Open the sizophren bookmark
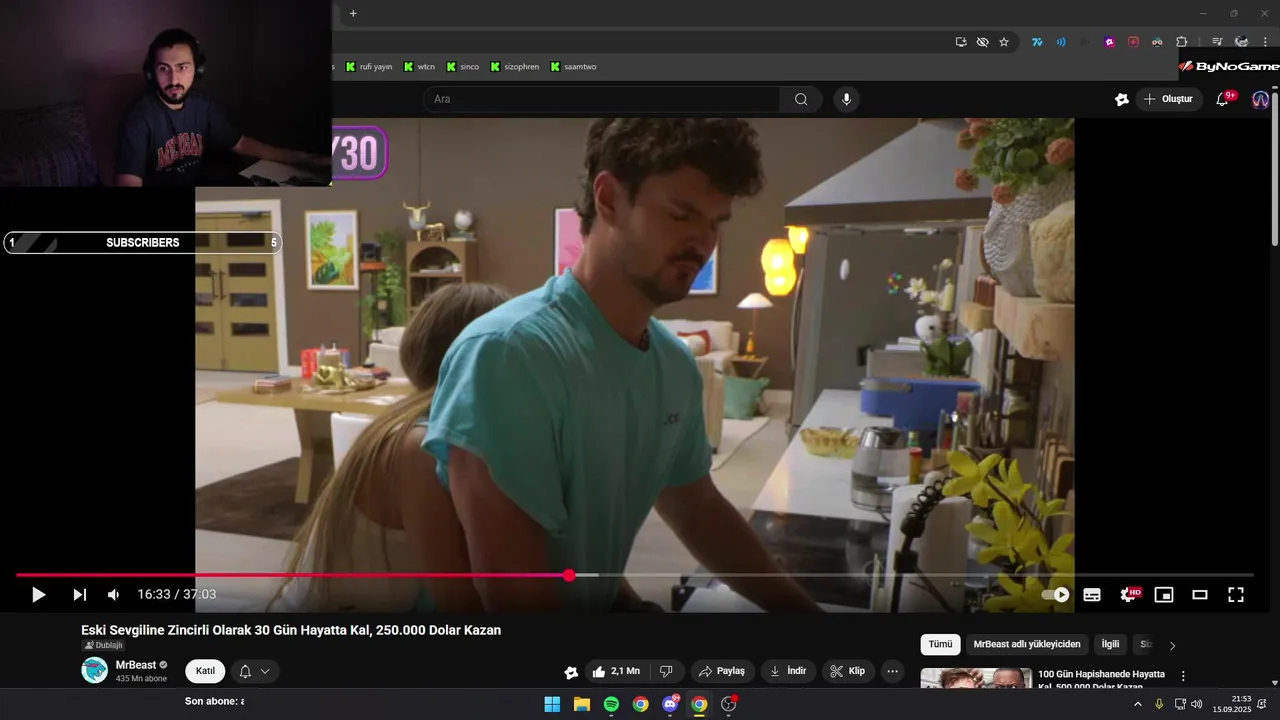 (514, 67)
